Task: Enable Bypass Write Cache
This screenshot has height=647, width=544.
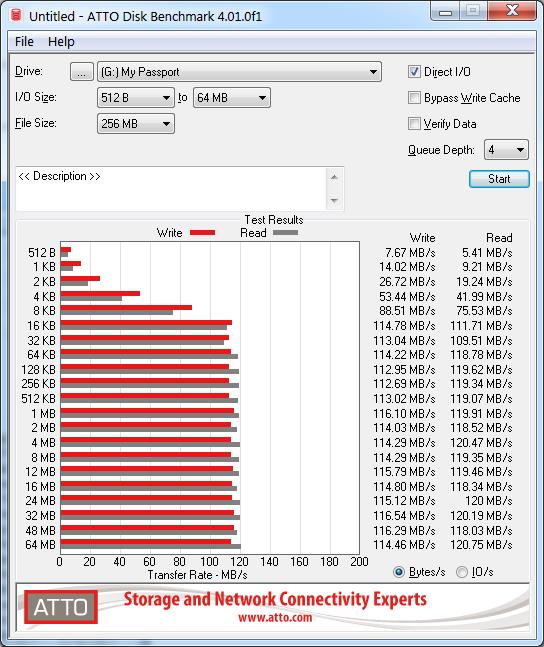Action: click(414, 98)
